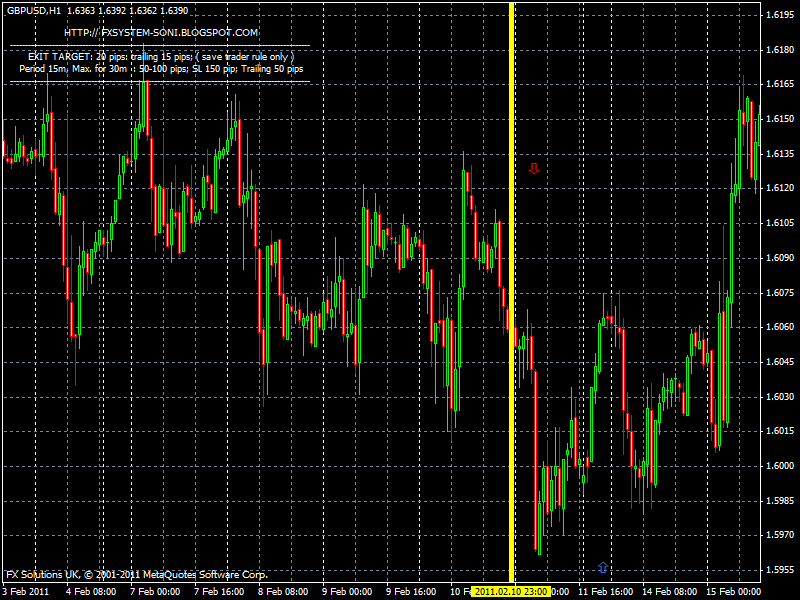Click the red down arrow sell signal

coord(534,169)
